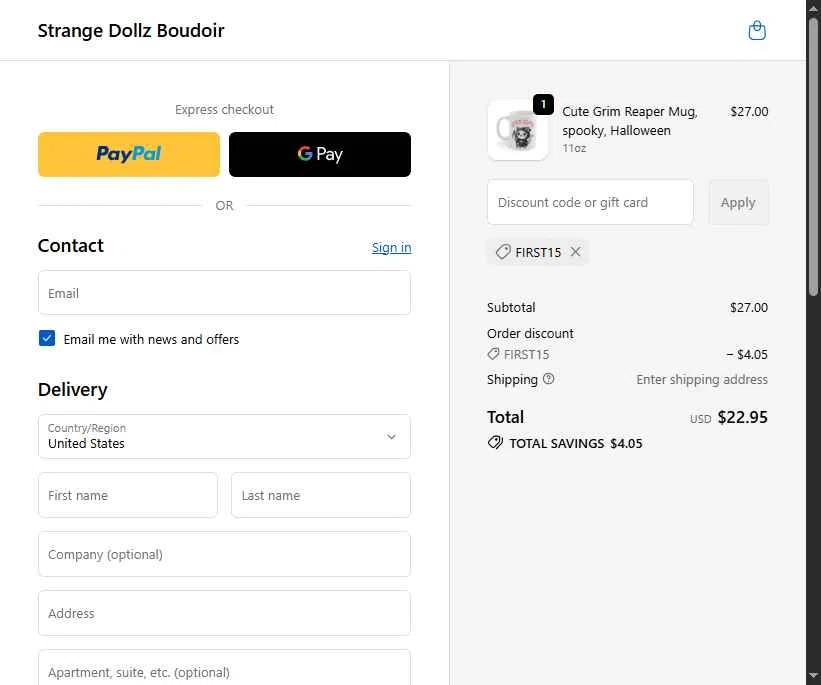This screenshot has height=685, width=821.
Task: Click the Company (optional) field
Action: [224, 554]
